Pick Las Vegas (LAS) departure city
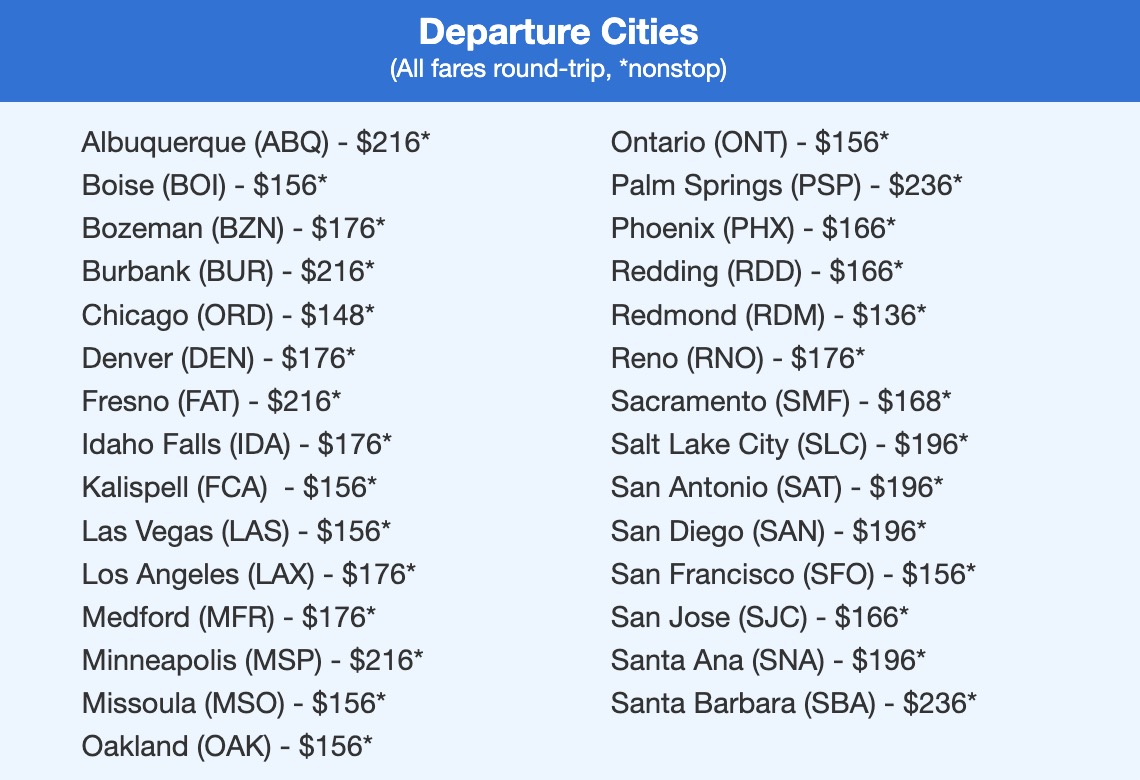1140x780 pixels. [x=236, y=531]
